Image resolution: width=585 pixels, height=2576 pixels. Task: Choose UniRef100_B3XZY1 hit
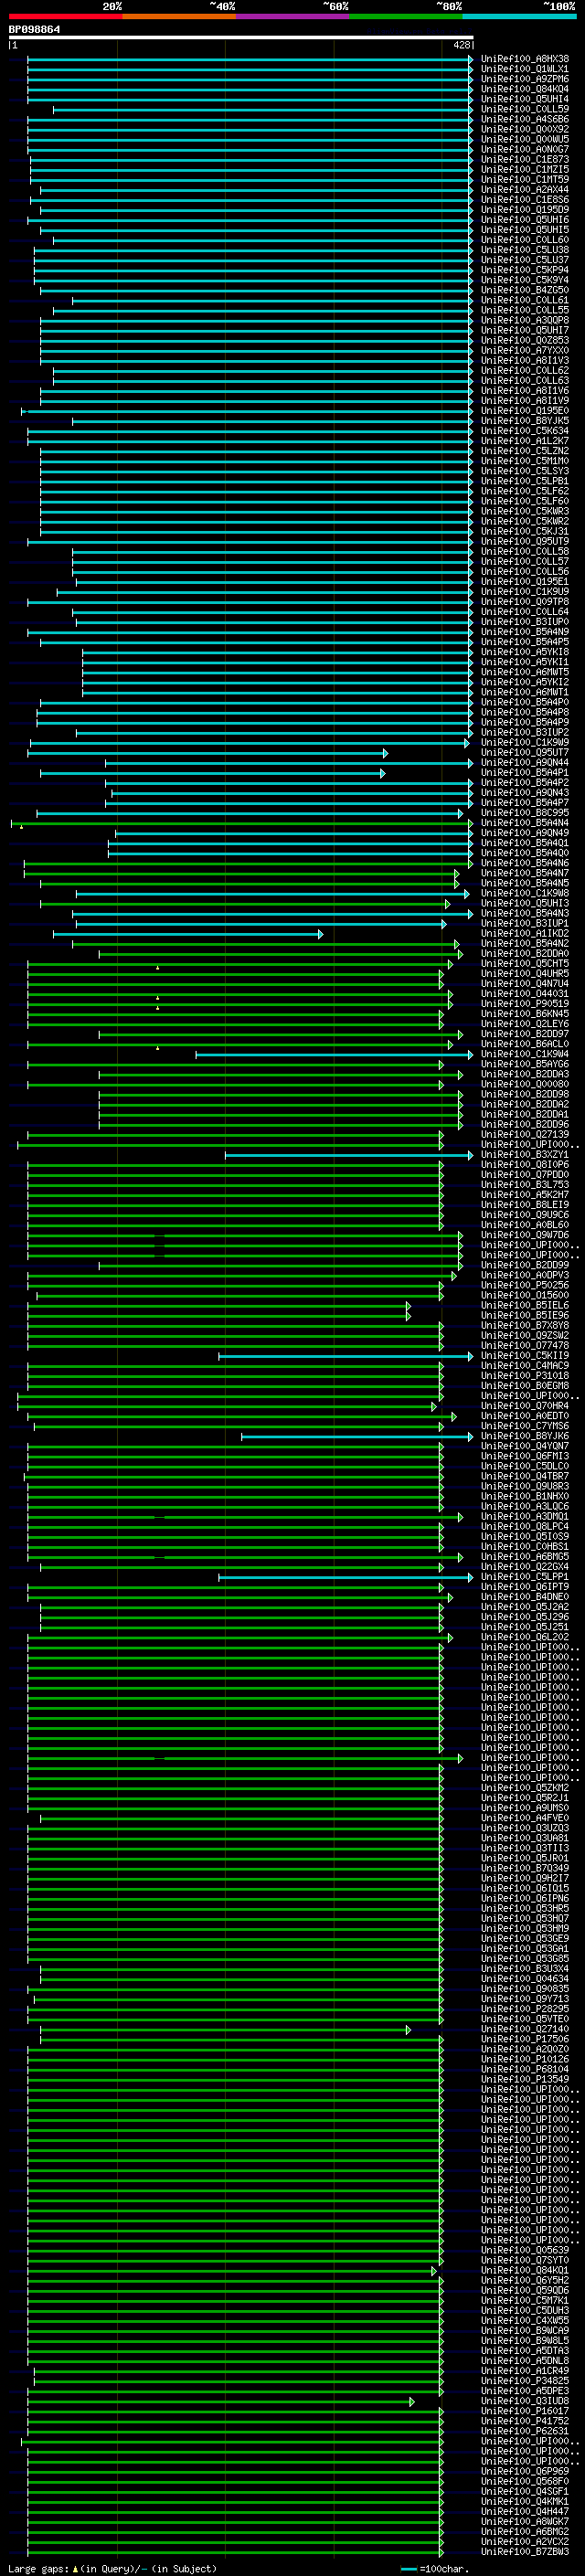525,1154
